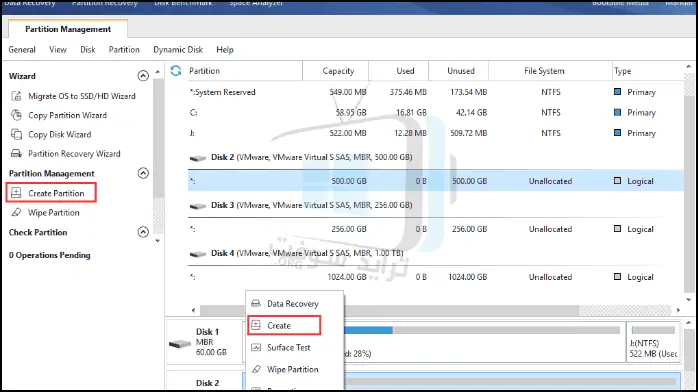Screen dimensions: 698x392
Task: Click the Create Partition icon in sidebar
Action: (x=16, y=193)
